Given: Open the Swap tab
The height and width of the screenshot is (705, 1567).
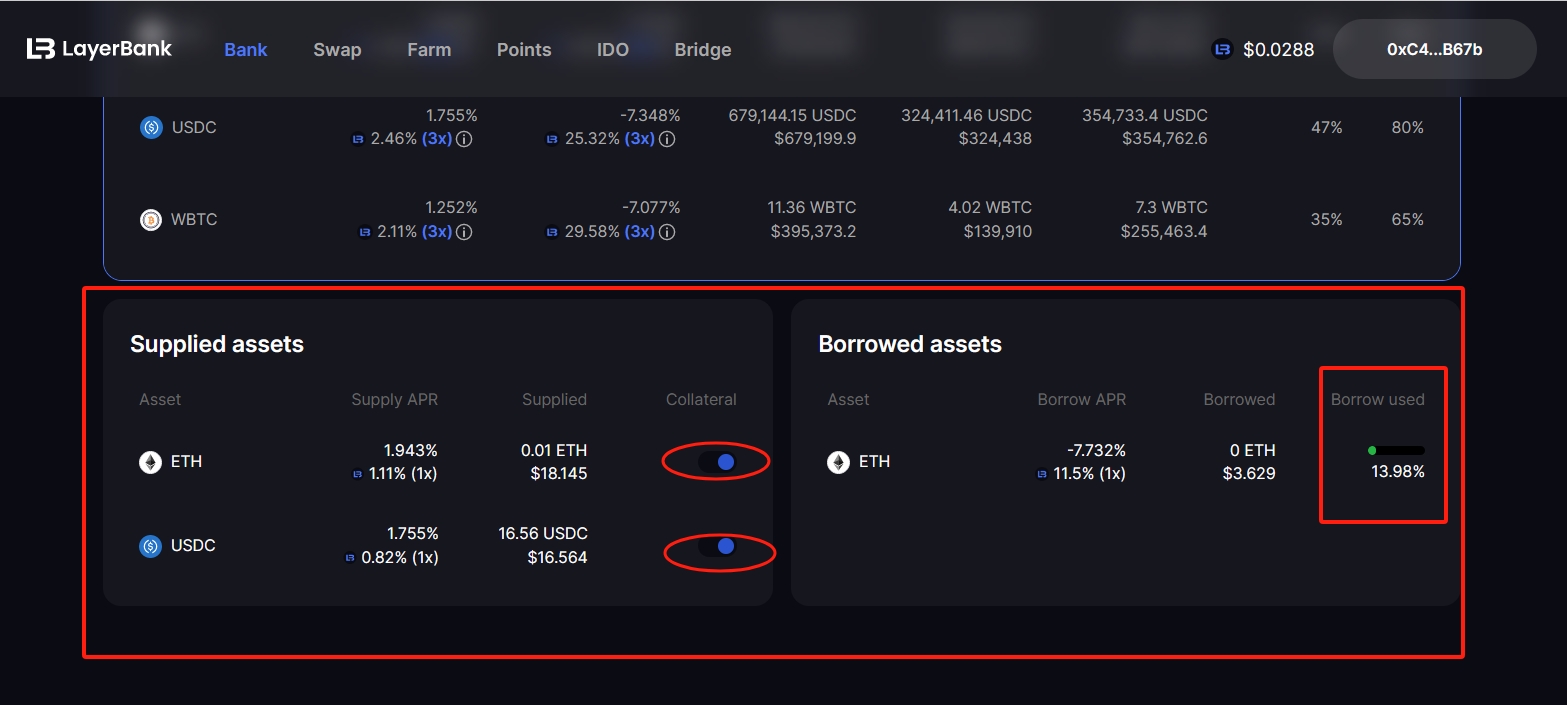Looking at the screenshot, I should point(337,50).
